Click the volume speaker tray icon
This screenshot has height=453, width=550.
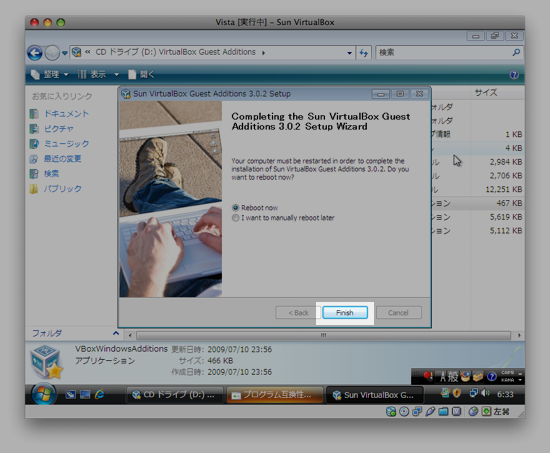(486, 393)
